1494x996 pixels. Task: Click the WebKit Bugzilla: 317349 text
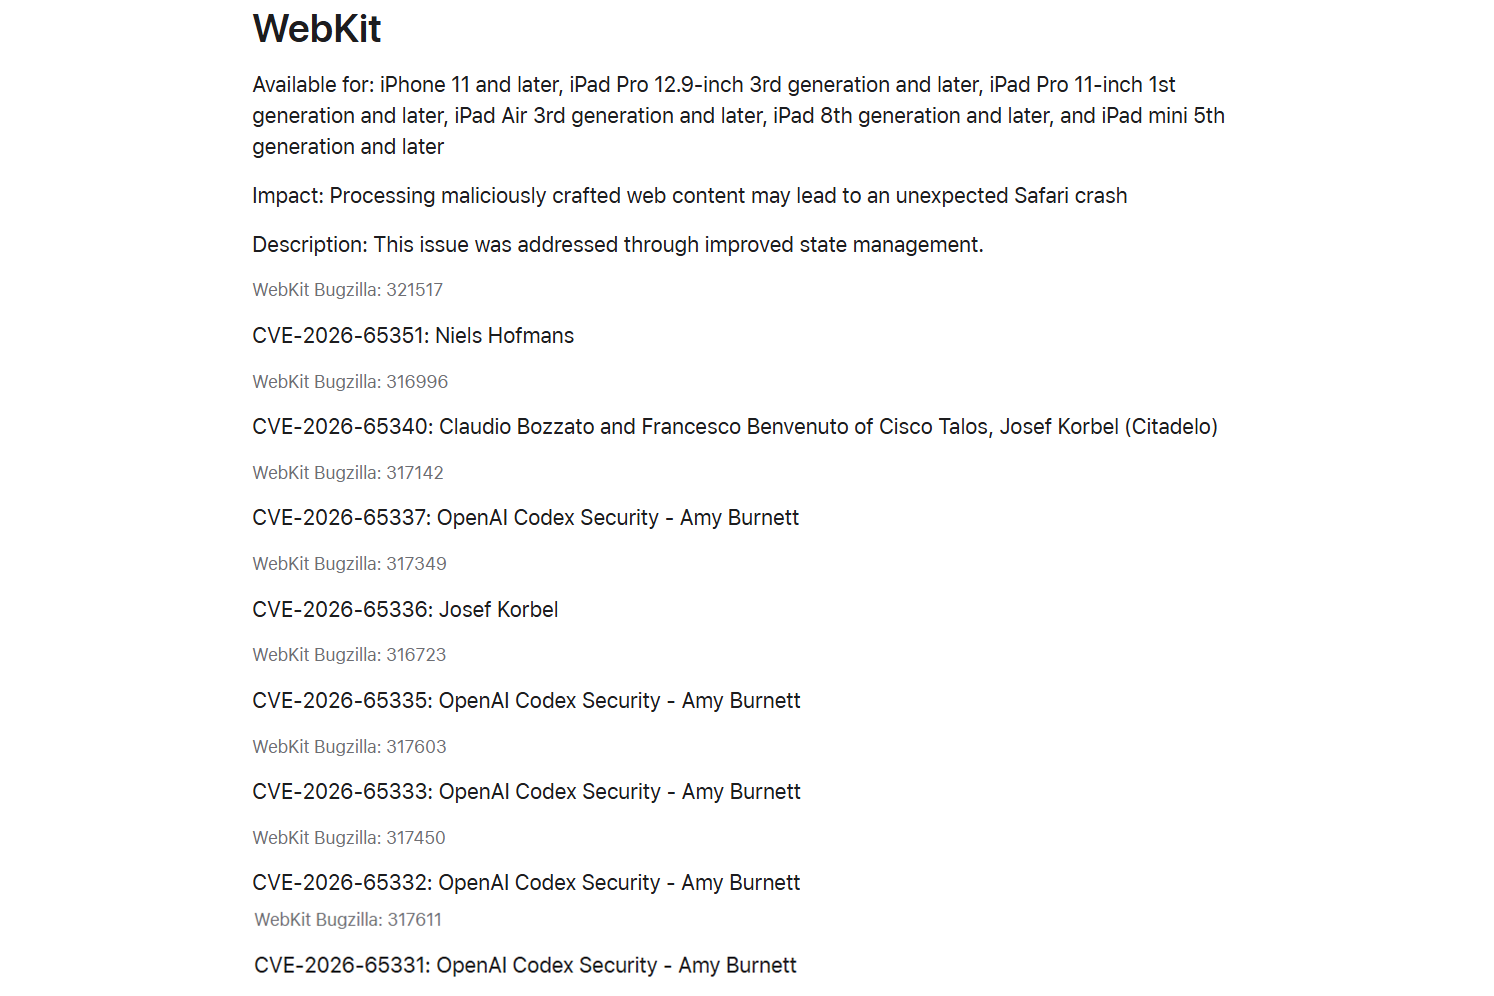(349, 564)
